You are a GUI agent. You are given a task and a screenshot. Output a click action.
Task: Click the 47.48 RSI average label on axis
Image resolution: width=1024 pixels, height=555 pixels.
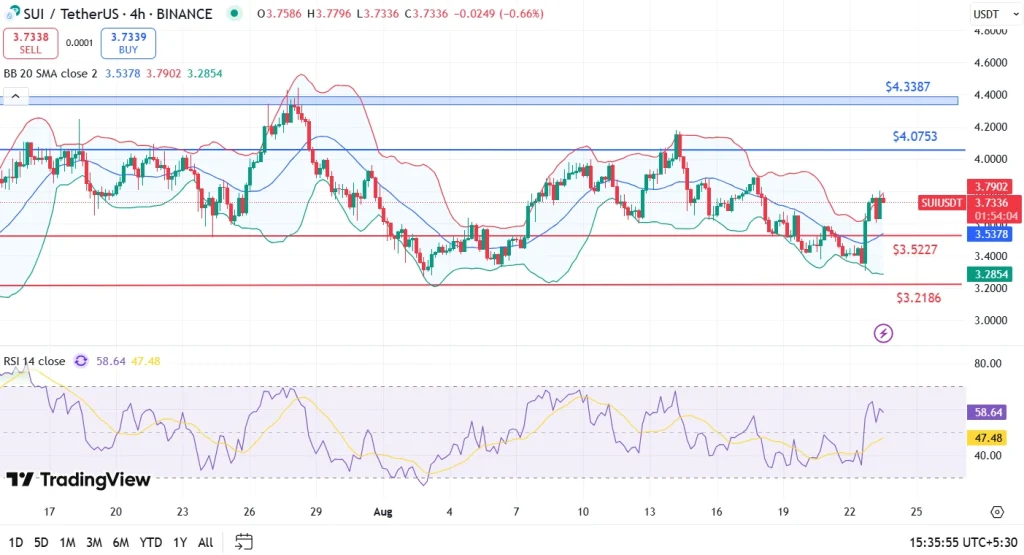[987, 438]
